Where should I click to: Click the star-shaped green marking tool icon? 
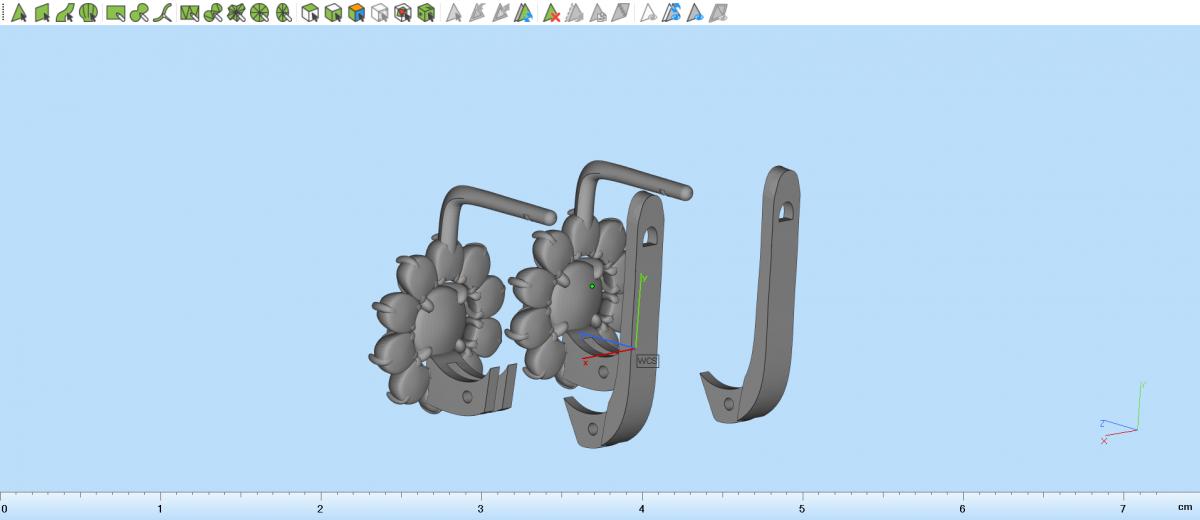coord(236,13)
